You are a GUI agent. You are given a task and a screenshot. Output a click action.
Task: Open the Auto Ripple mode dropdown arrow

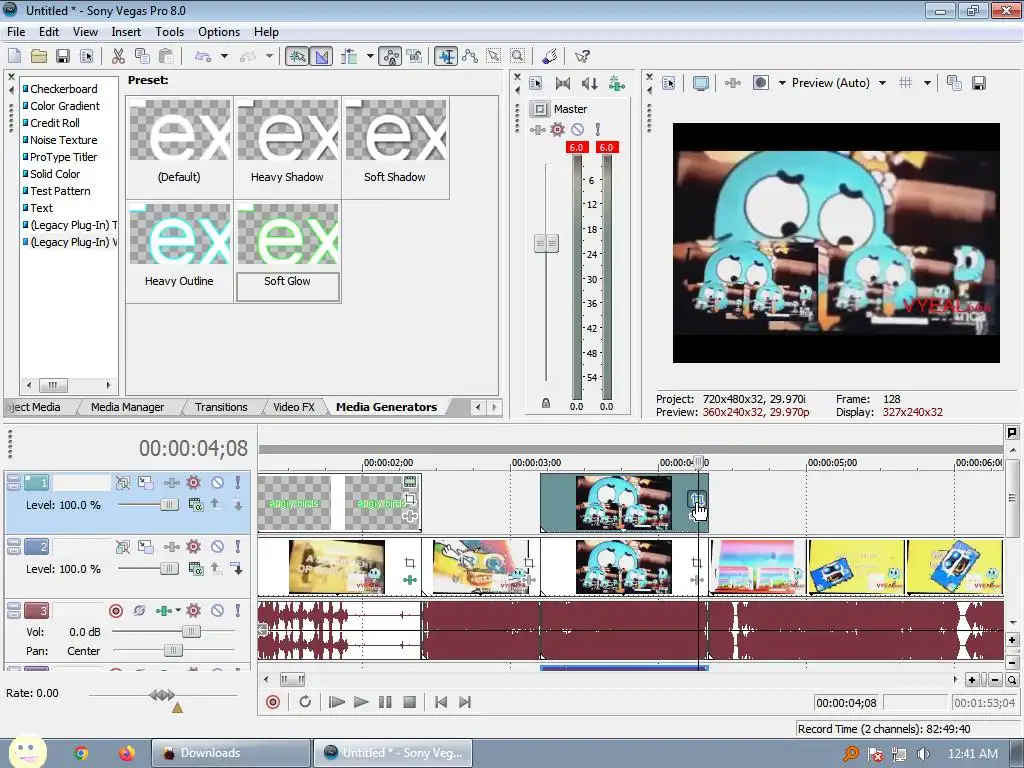click(x=370, y=56)
